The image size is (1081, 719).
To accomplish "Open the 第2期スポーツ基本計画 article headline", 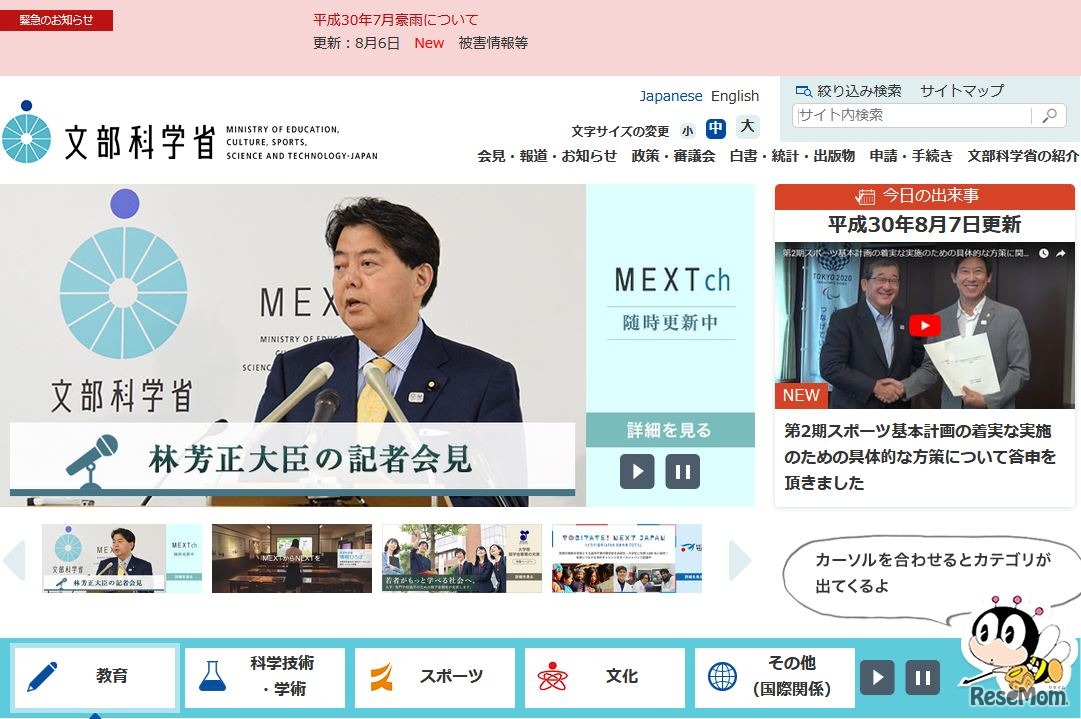I will 920,456.
